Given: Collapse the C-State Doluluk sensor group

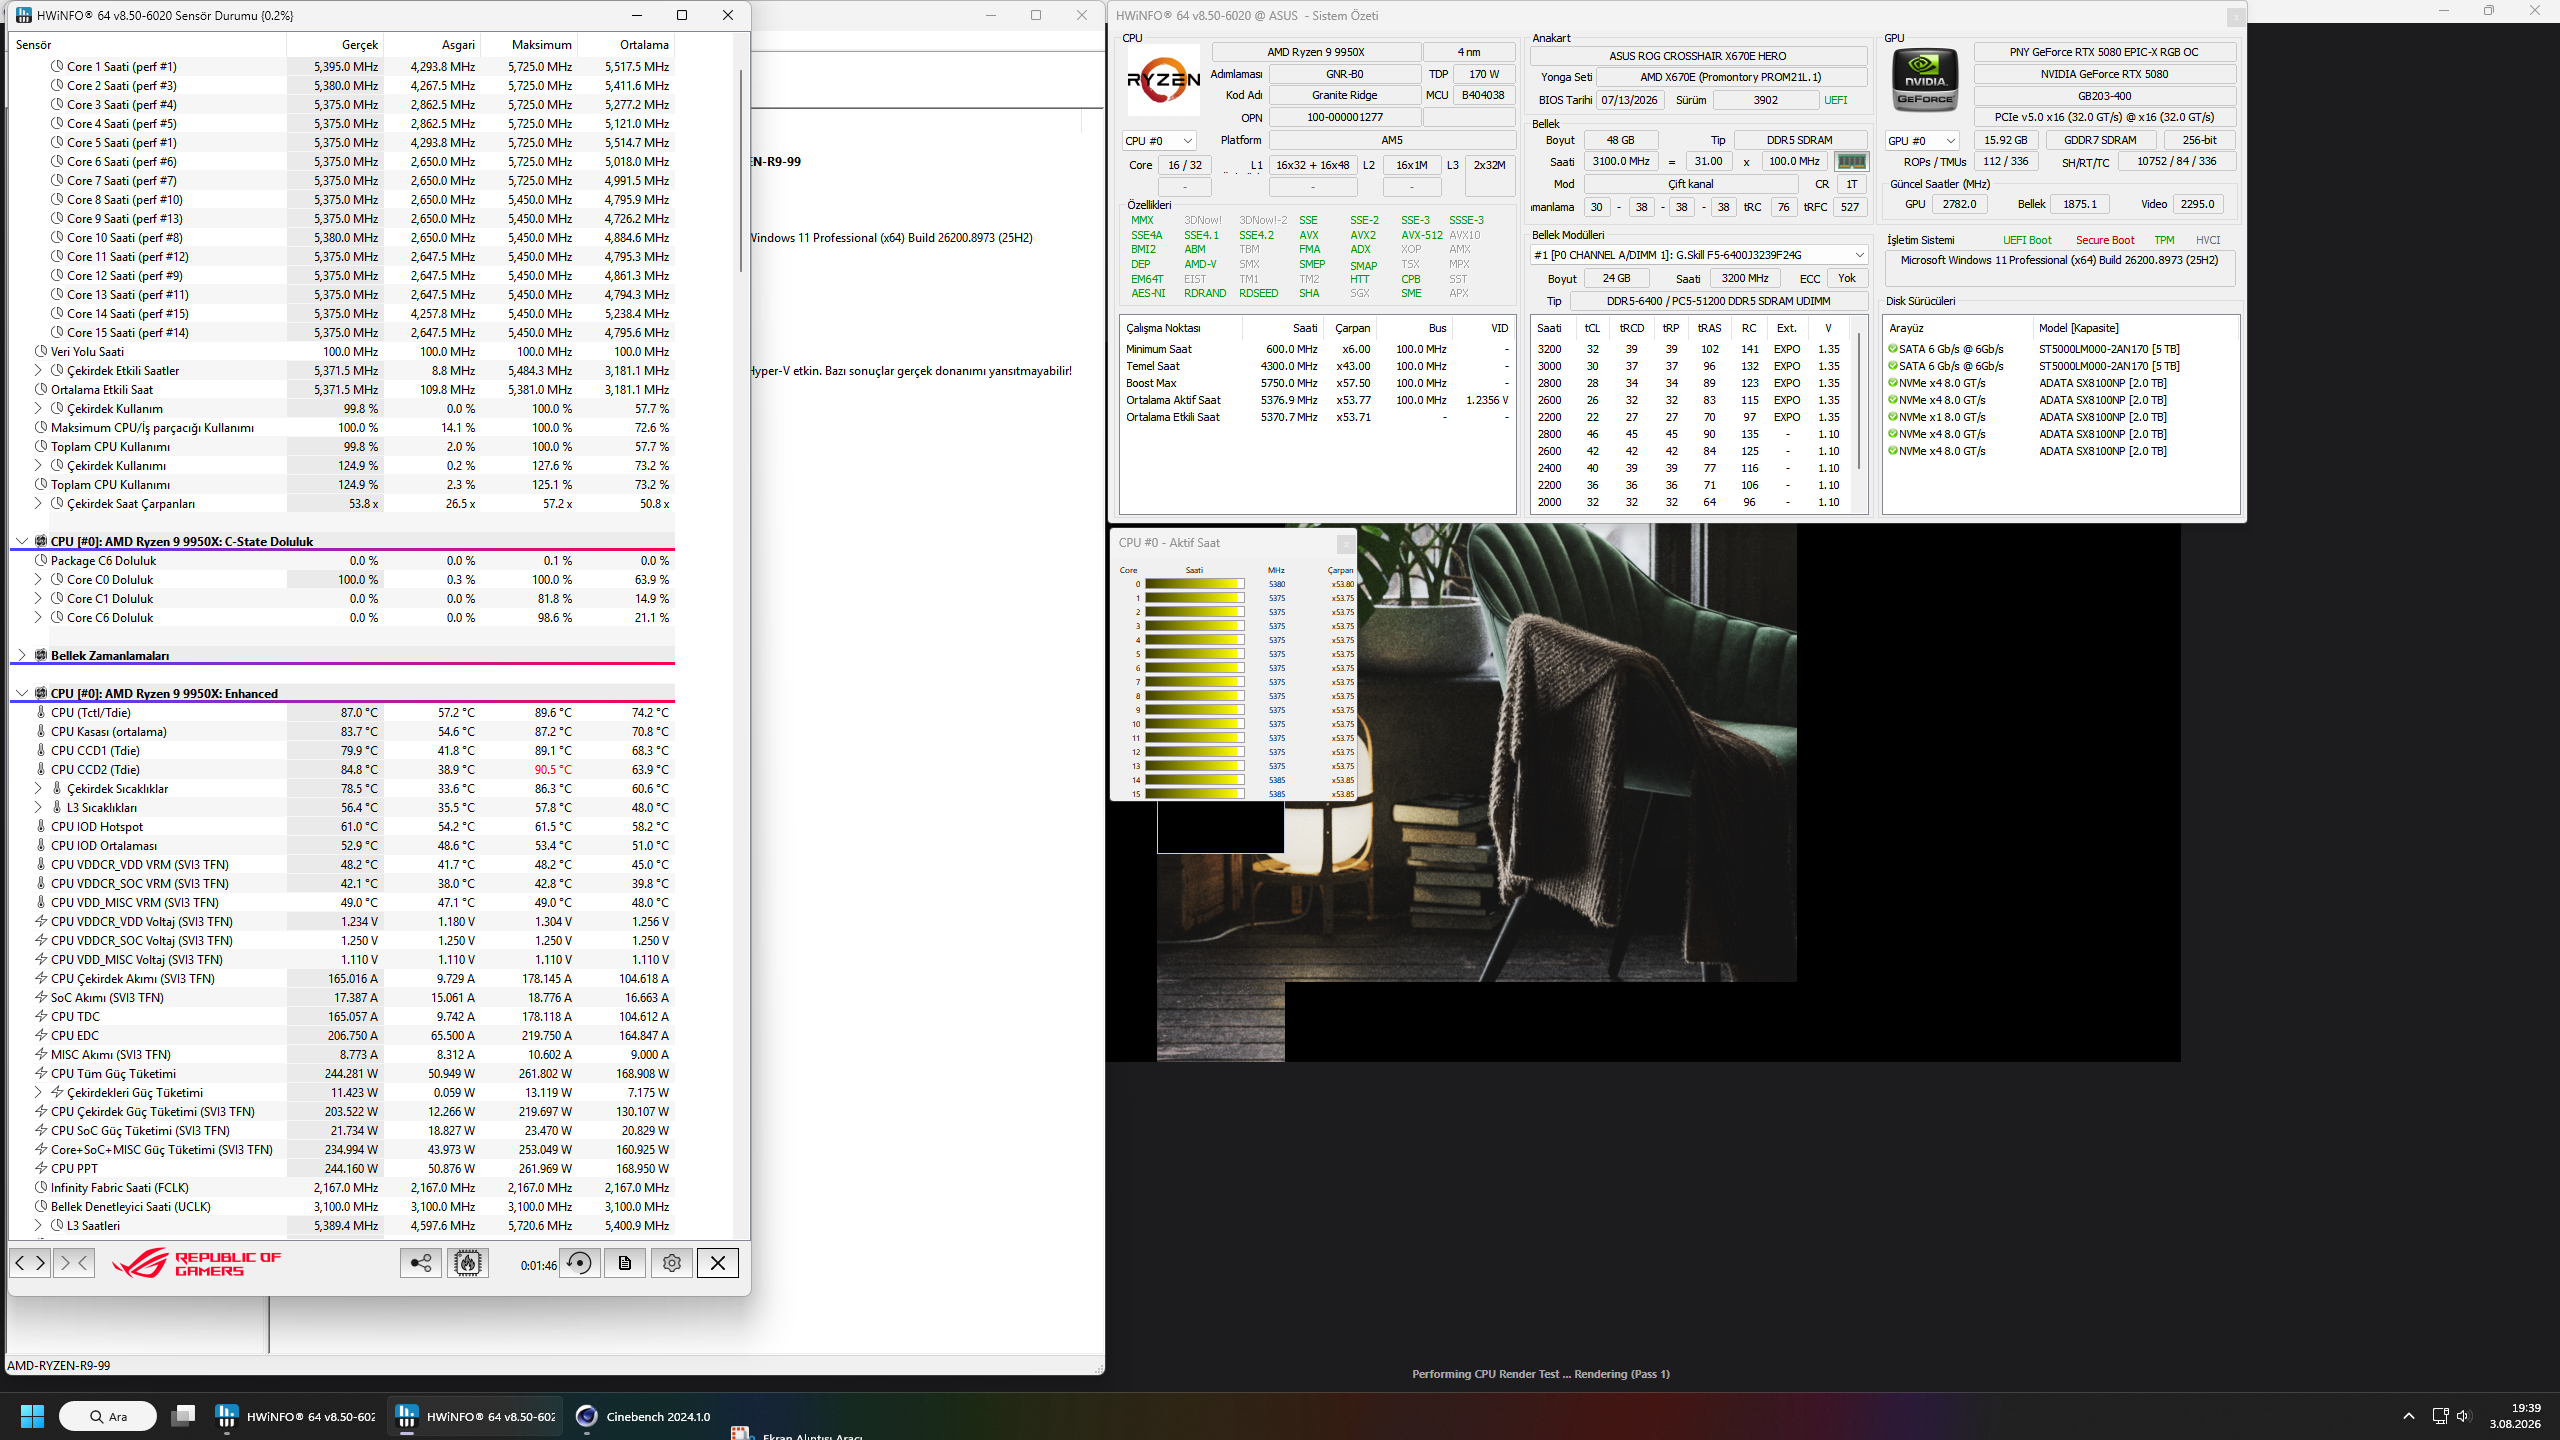Looking at the screenshot, I should [22, 542].
